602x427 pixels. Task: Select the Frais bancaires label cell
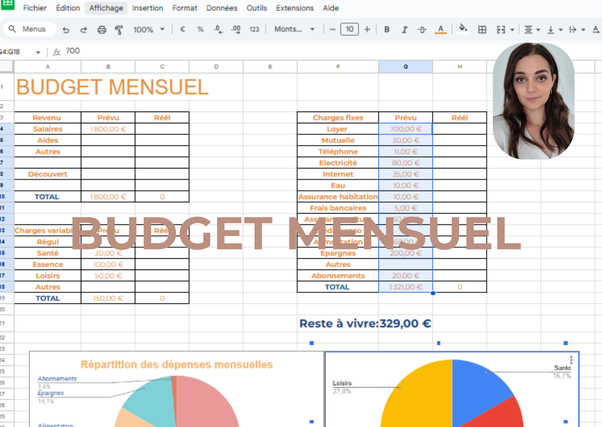click(x=338, y=208)
